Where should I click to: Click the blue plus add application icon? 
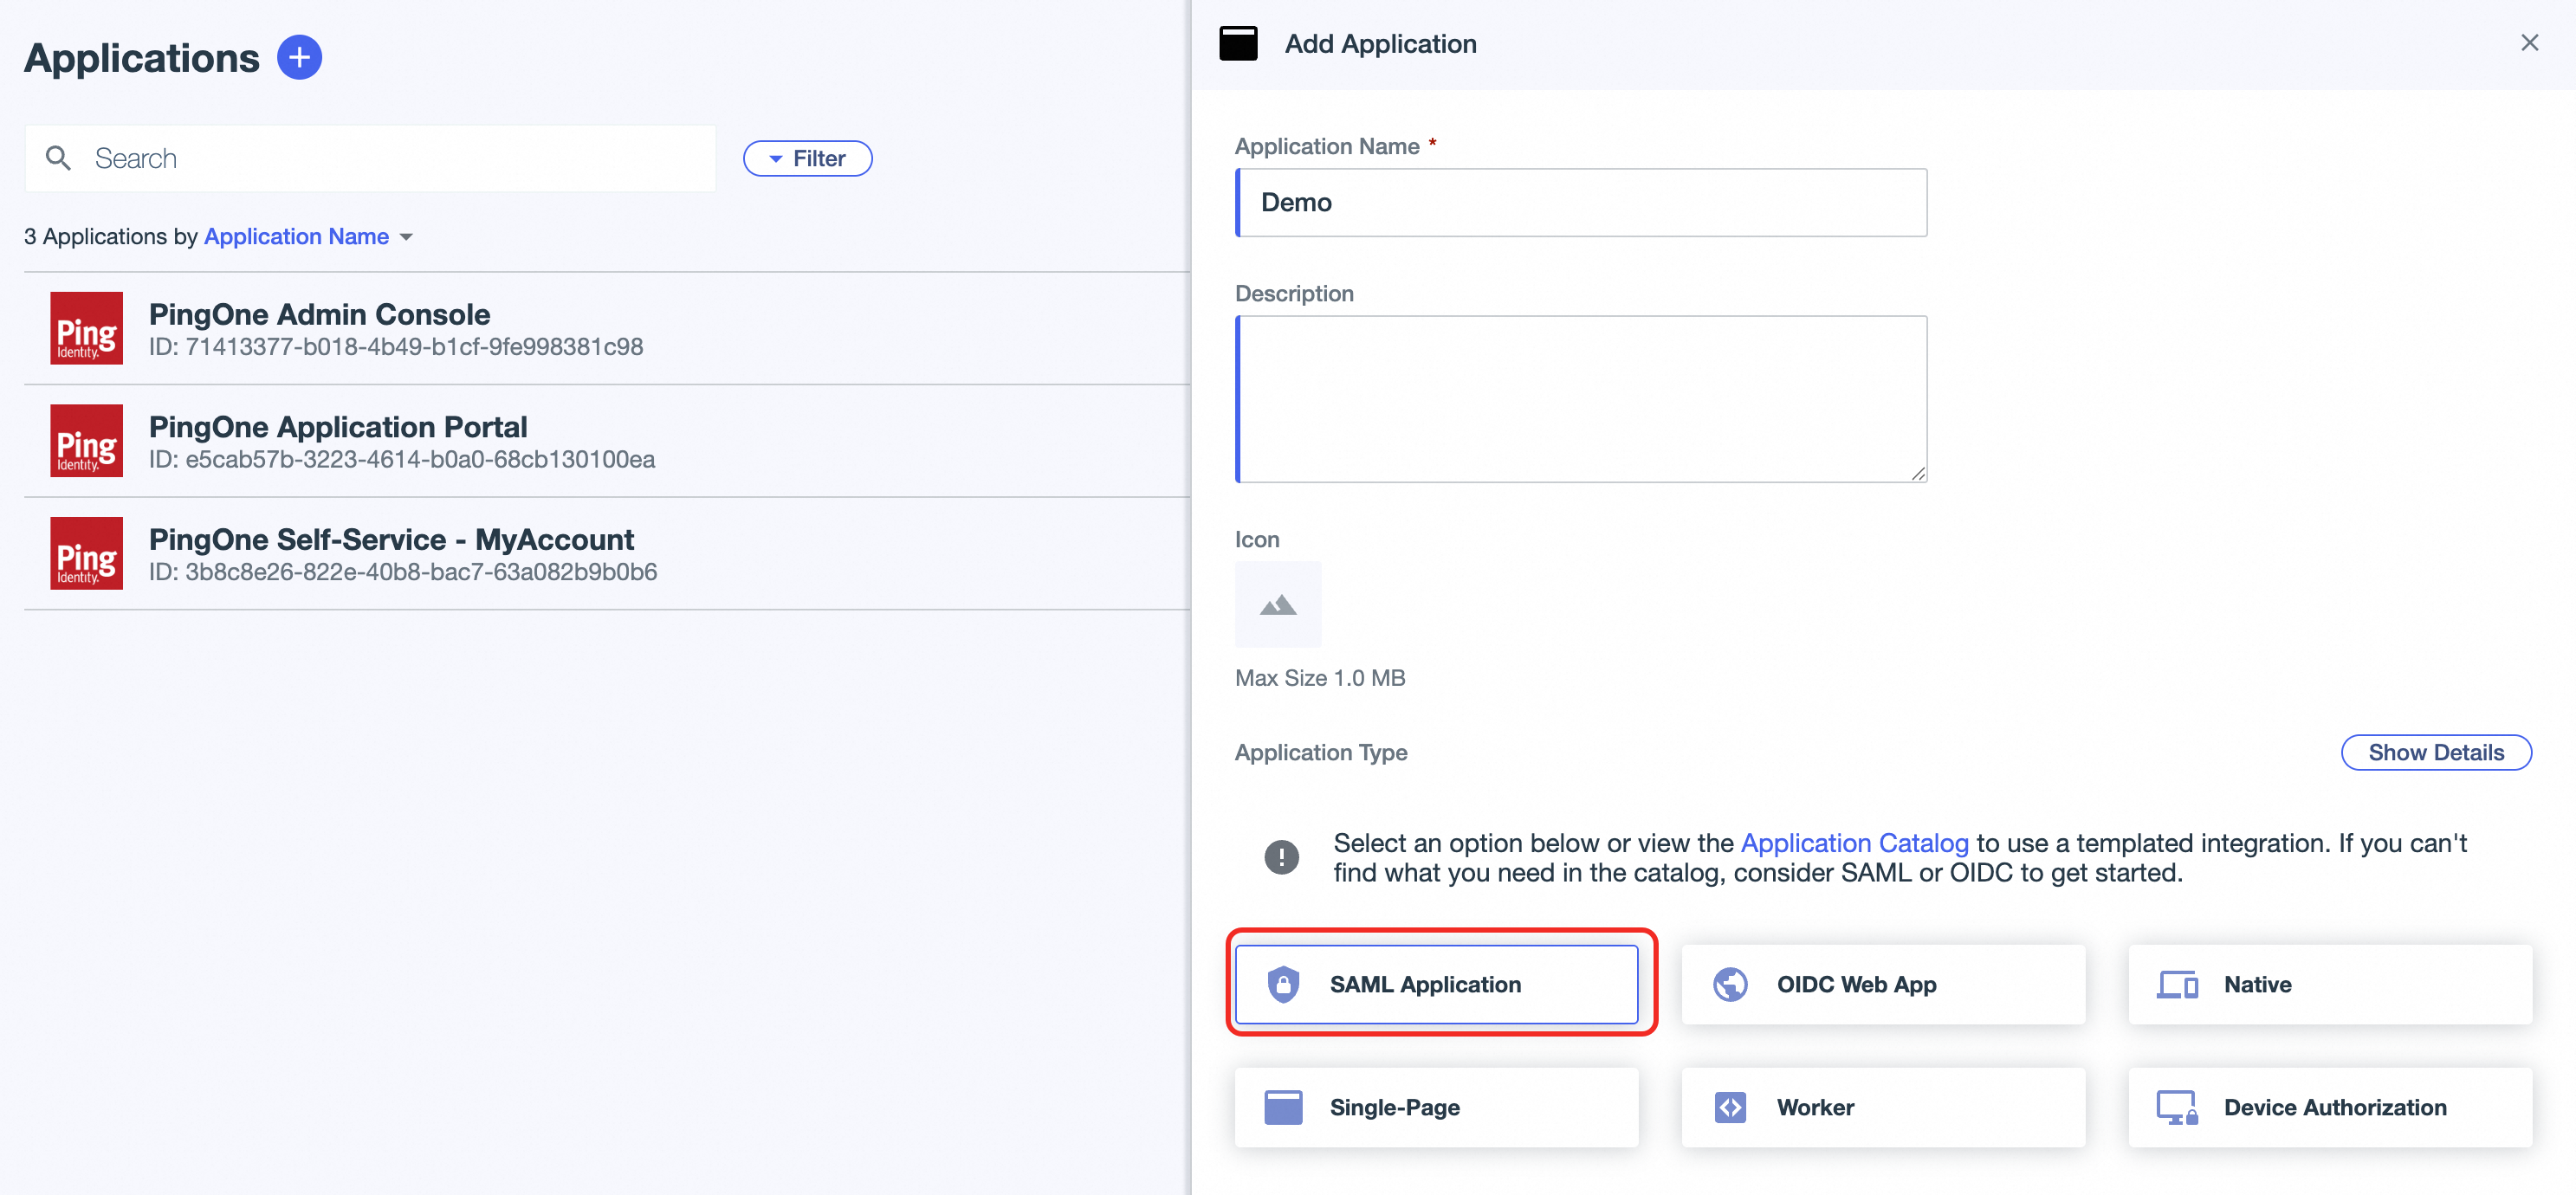point(299,57)
